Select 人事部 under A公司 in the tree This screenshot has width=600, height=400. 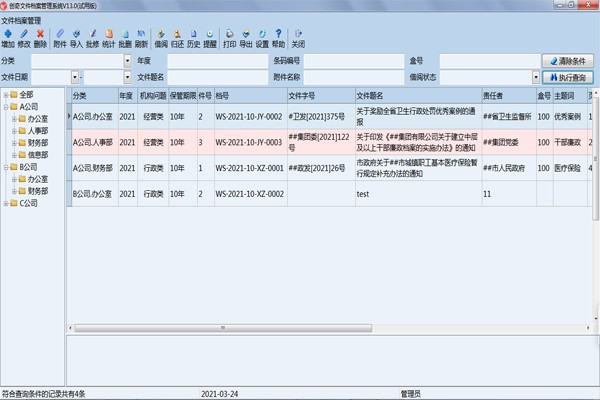38,131
